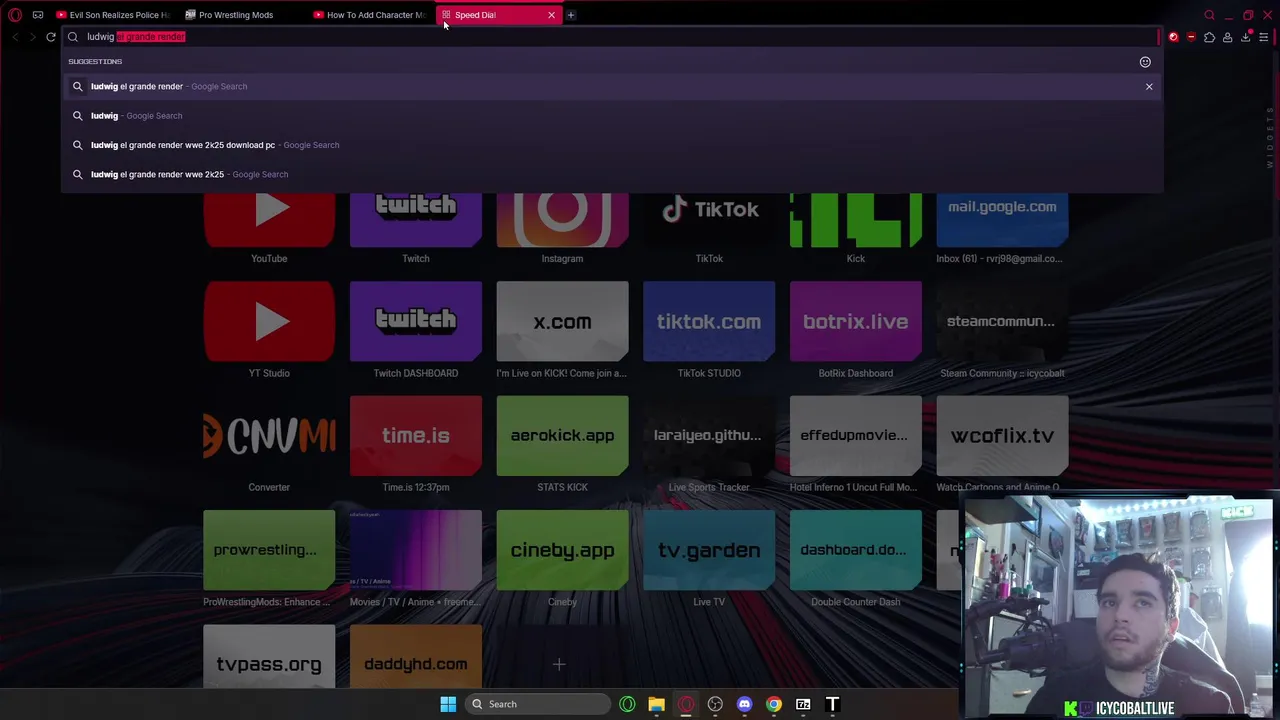1280x720 pixels.
Task: Remove the 'ludwig el grande render' suggestion
Action: [x=1149, y=87]
